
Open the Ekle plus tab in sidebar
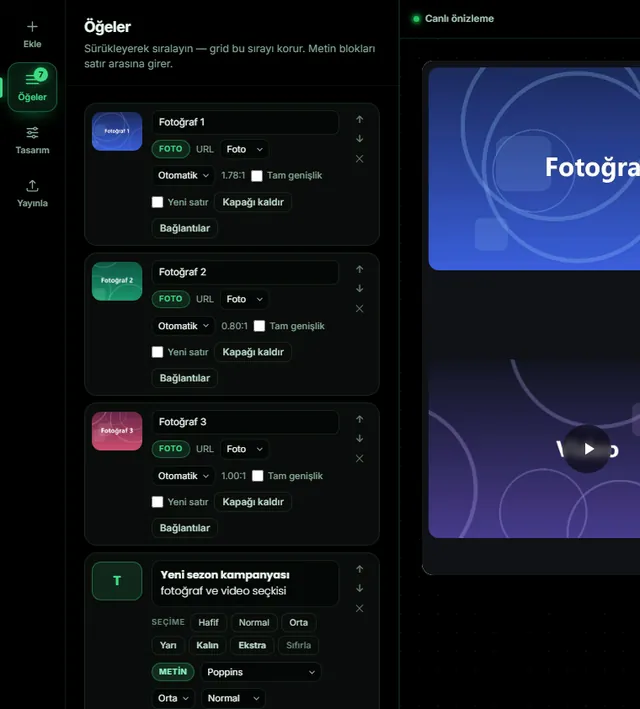pyautogui.click(x=32, y=34)
